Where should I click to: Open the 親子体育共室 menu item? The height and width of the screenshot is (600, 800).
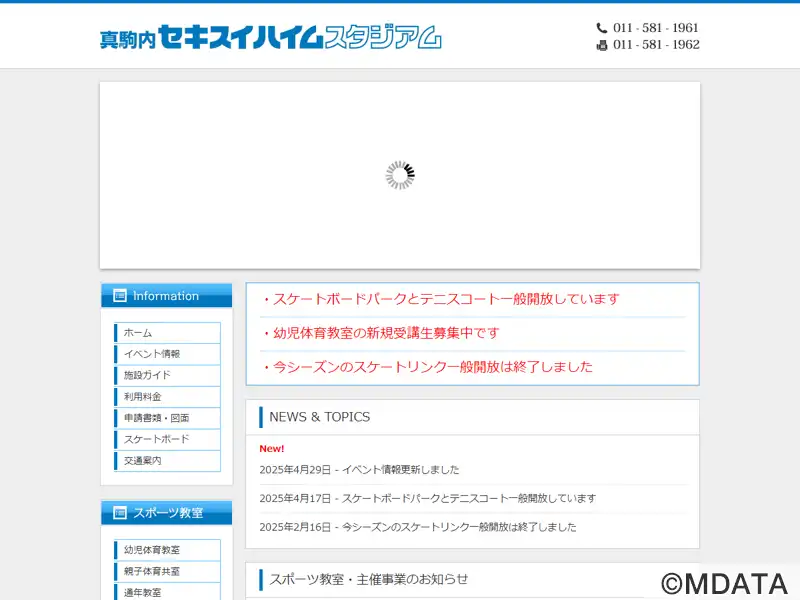[167, 571]
